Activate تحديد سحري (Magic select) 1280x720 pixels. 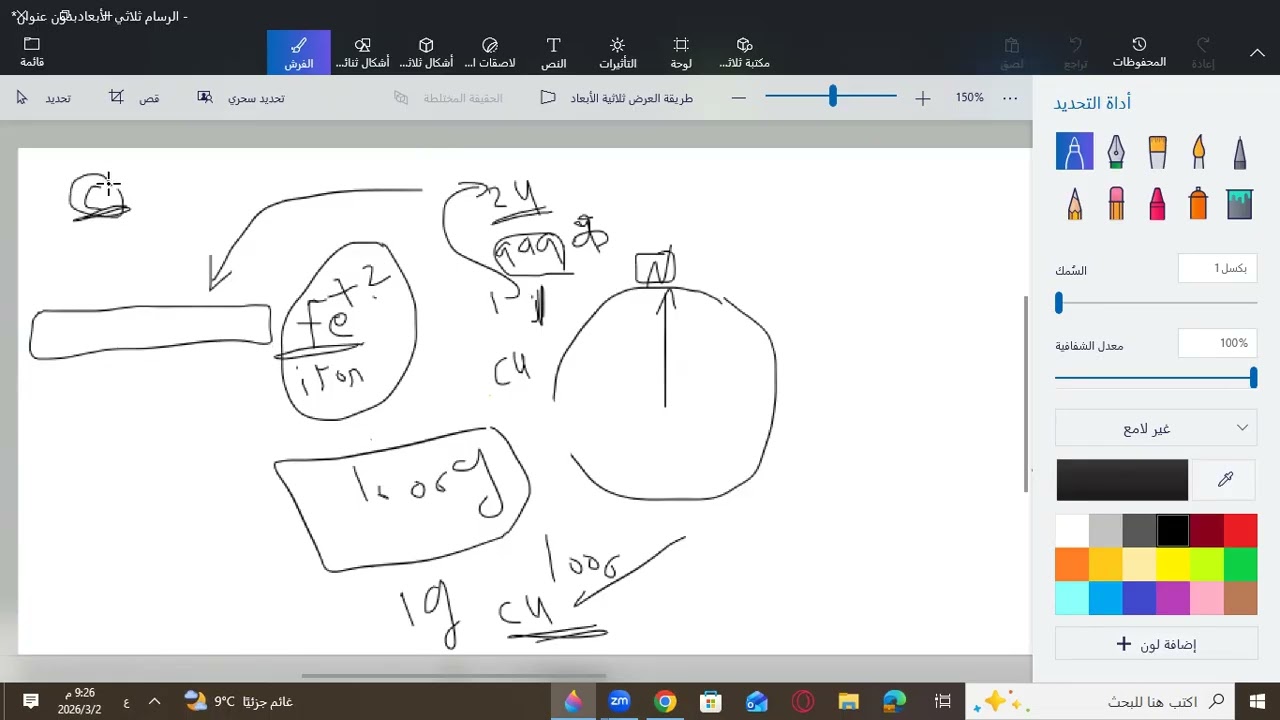point(241,98)
